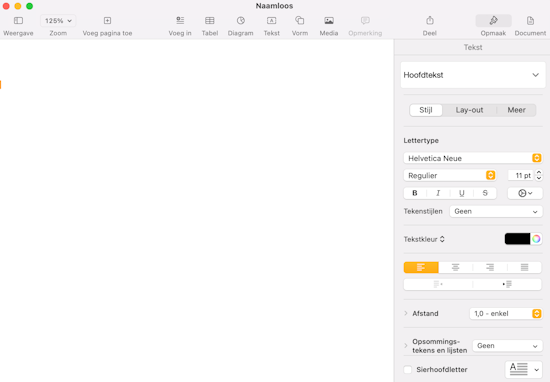Viewport: 550px width, 382px height.
Task: Switch to the Stijl tab
Action: 426,110
